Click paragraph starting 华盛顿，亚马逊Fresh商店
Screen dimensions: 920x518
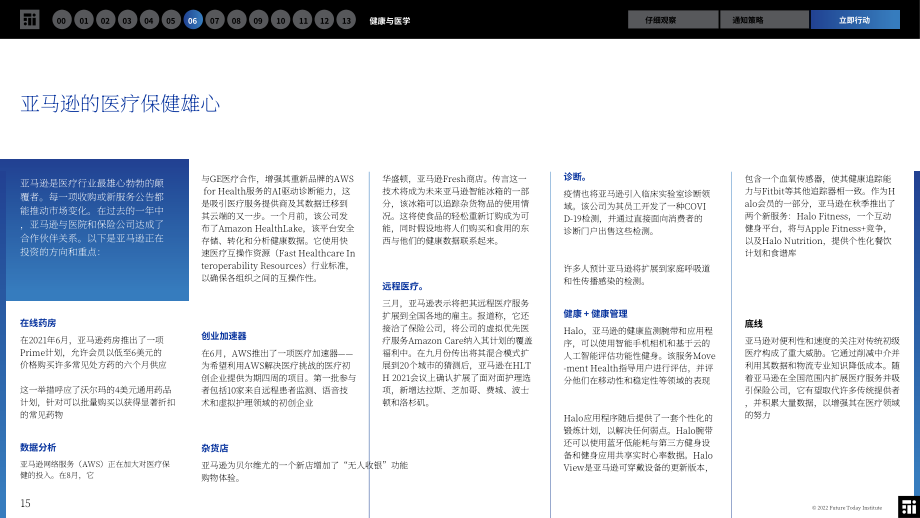pyautogui.click(x=456, y=209)
